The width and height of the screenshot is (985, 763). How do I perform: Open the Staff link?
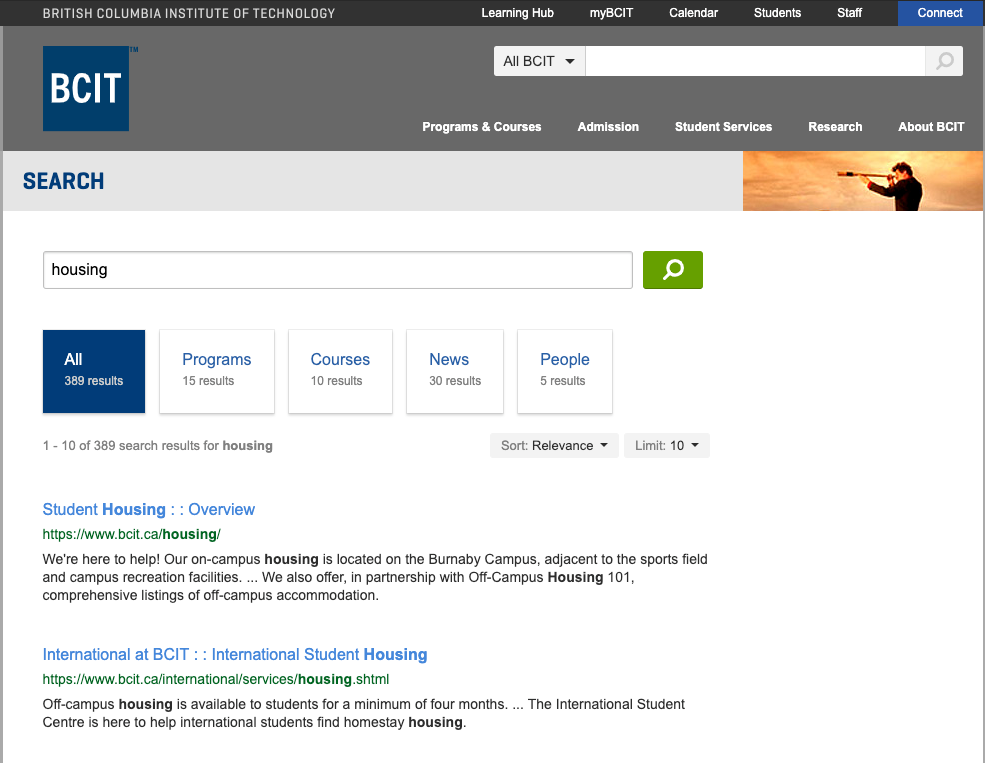[x=849, y=13]
